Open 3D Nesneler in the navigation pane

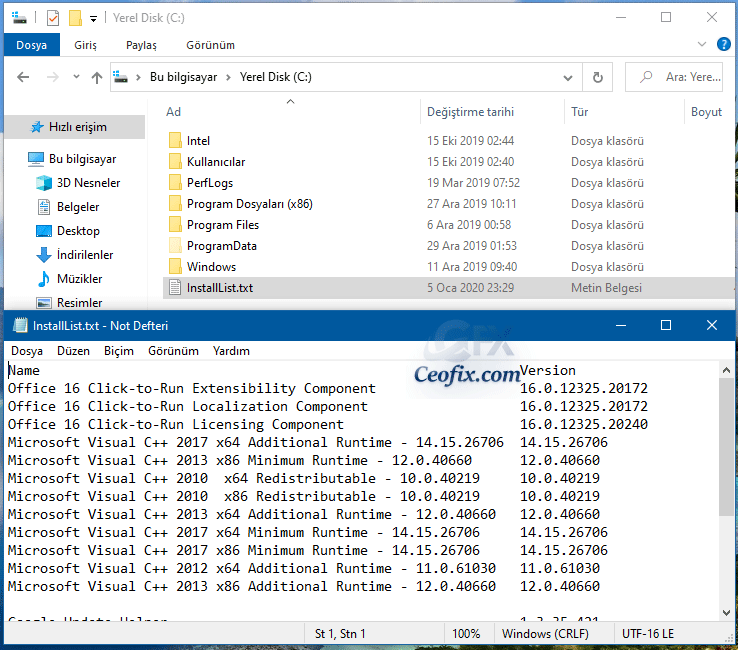(88, 183)
